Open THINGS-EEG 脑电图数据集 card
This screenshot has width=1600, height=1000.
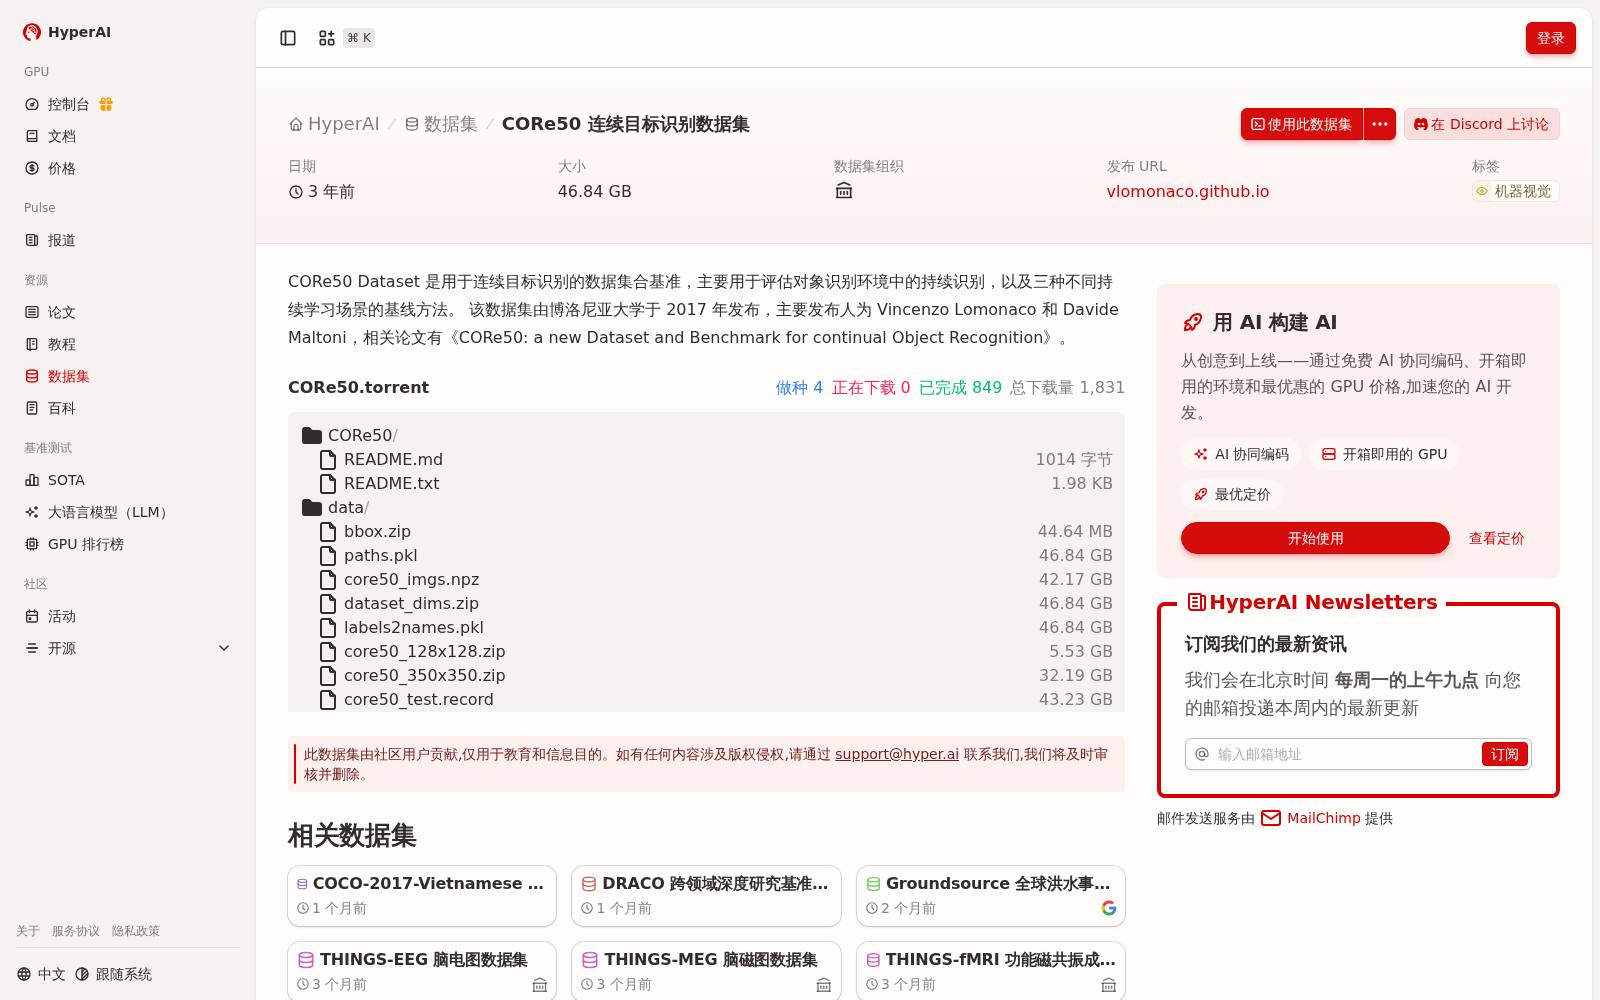[x=422, y=971]
